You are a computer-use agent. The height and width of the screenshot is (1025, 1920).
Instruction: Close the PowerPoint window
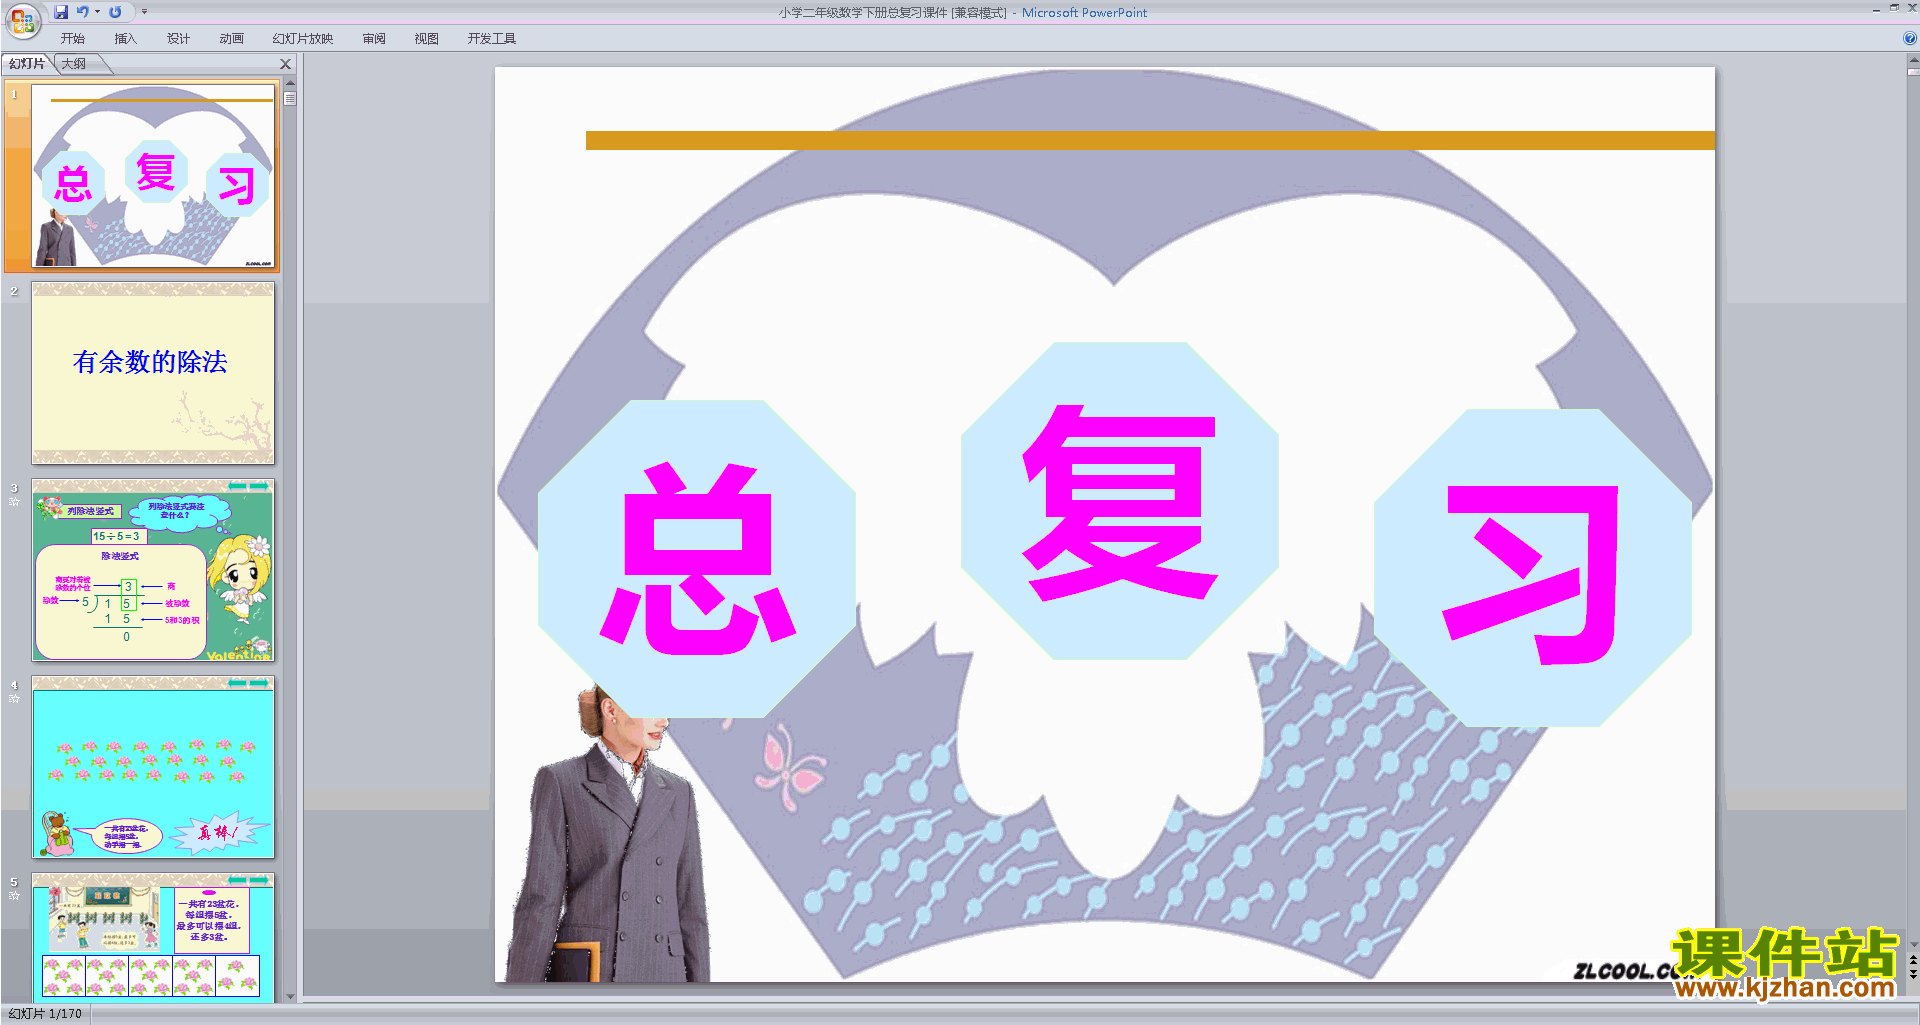pos(1912,8)
